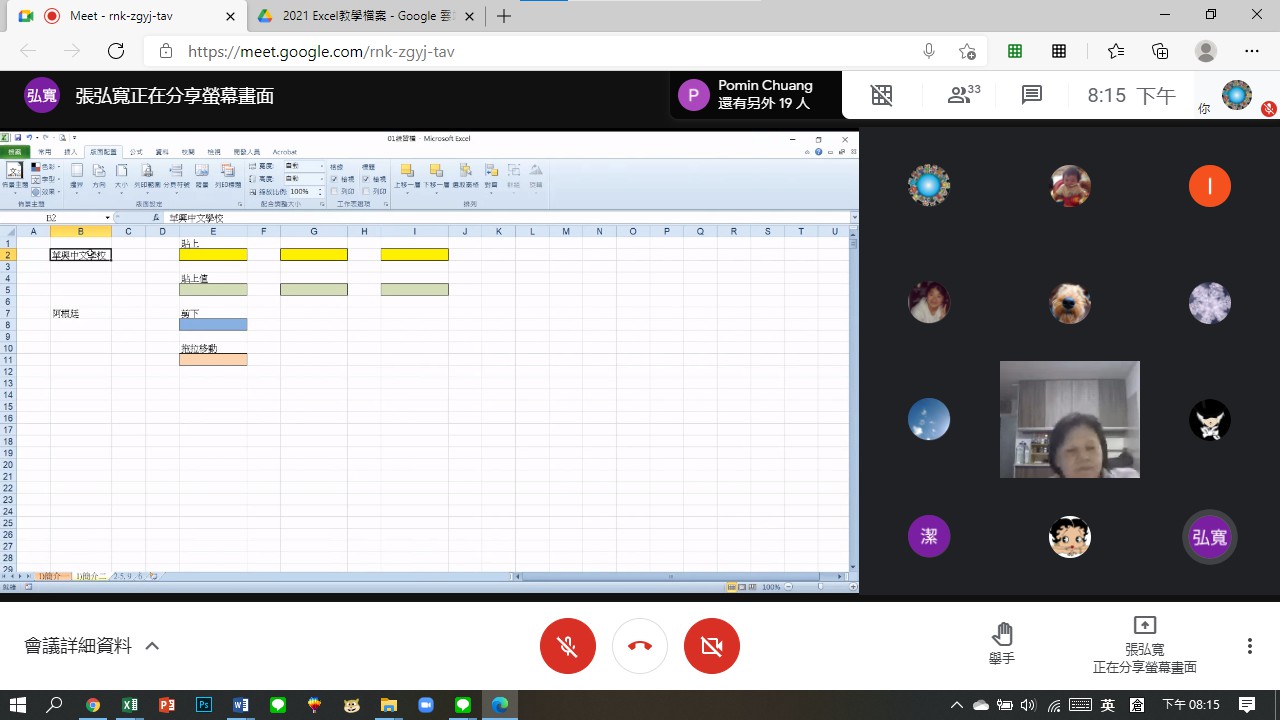The image size is (1280, 720).
Task: Click the microphone mute button
Action: coord(567,646)
